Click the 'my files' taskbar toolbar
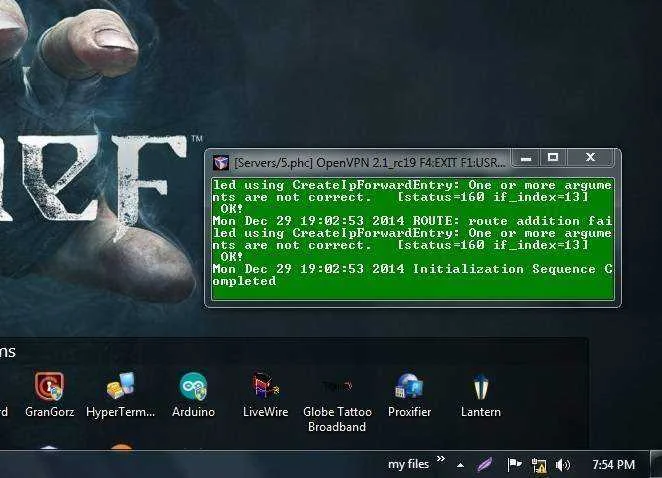The image size is (662, 478). click(408, 464)
